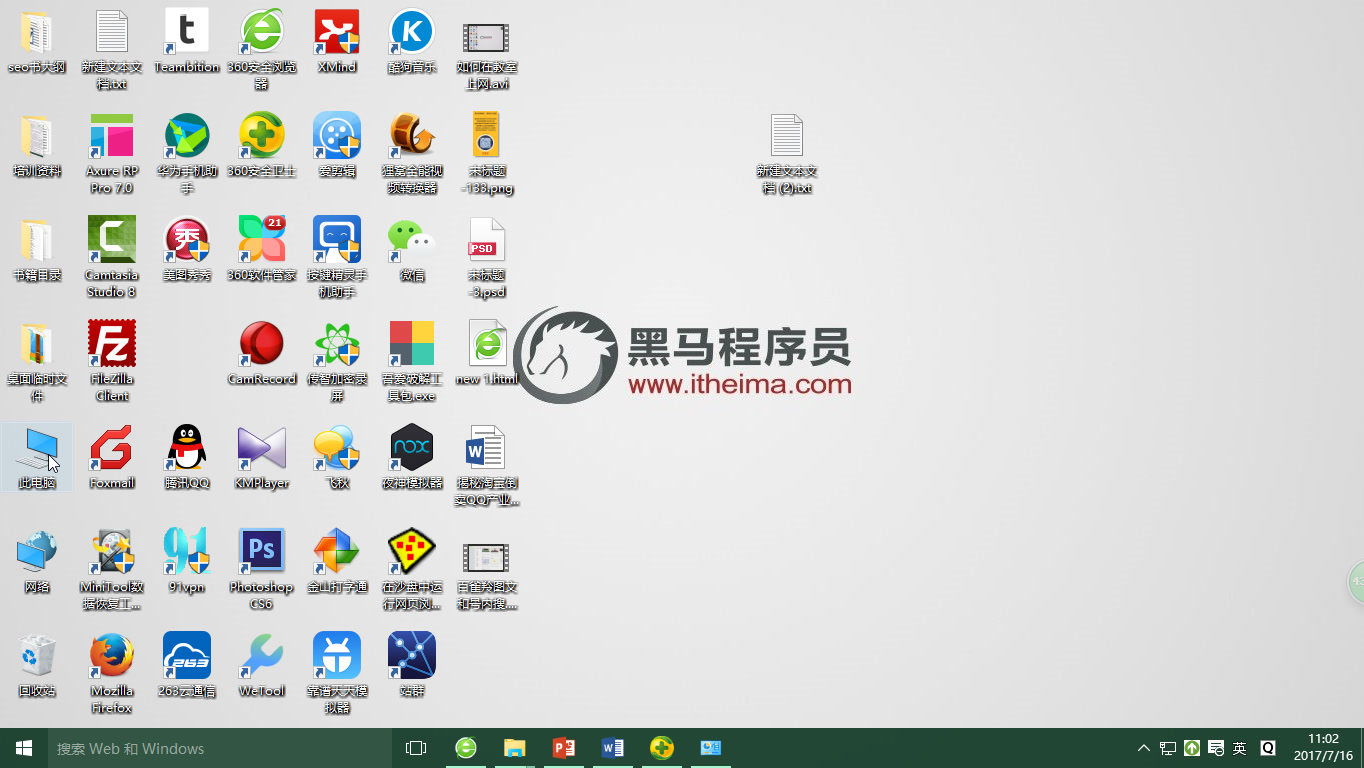Launch 360安全浏览器 desktop icon
1364x768 pixels.
coord(262,49)
